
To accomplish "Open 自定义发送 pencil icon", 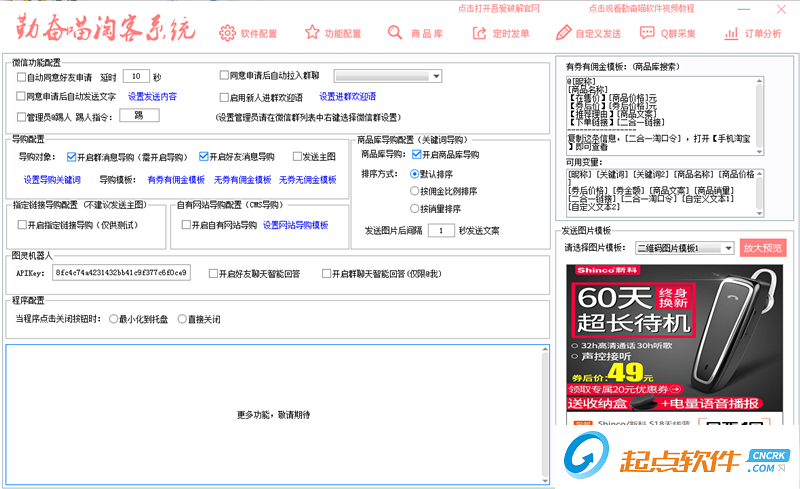I will (563, 33).
